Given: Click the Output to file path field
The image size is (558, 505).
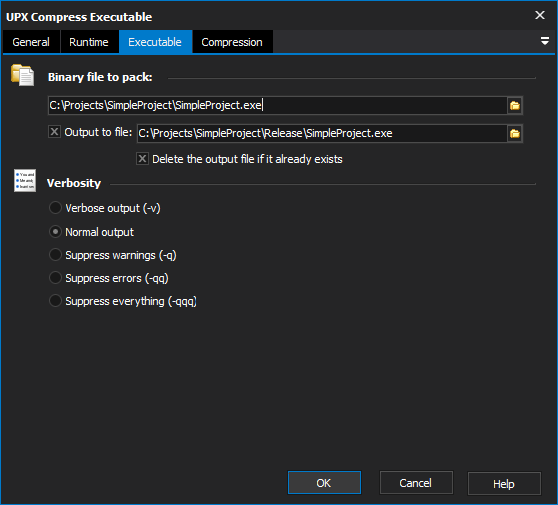Looking at the screenshot, I should [x=322, y=133].
